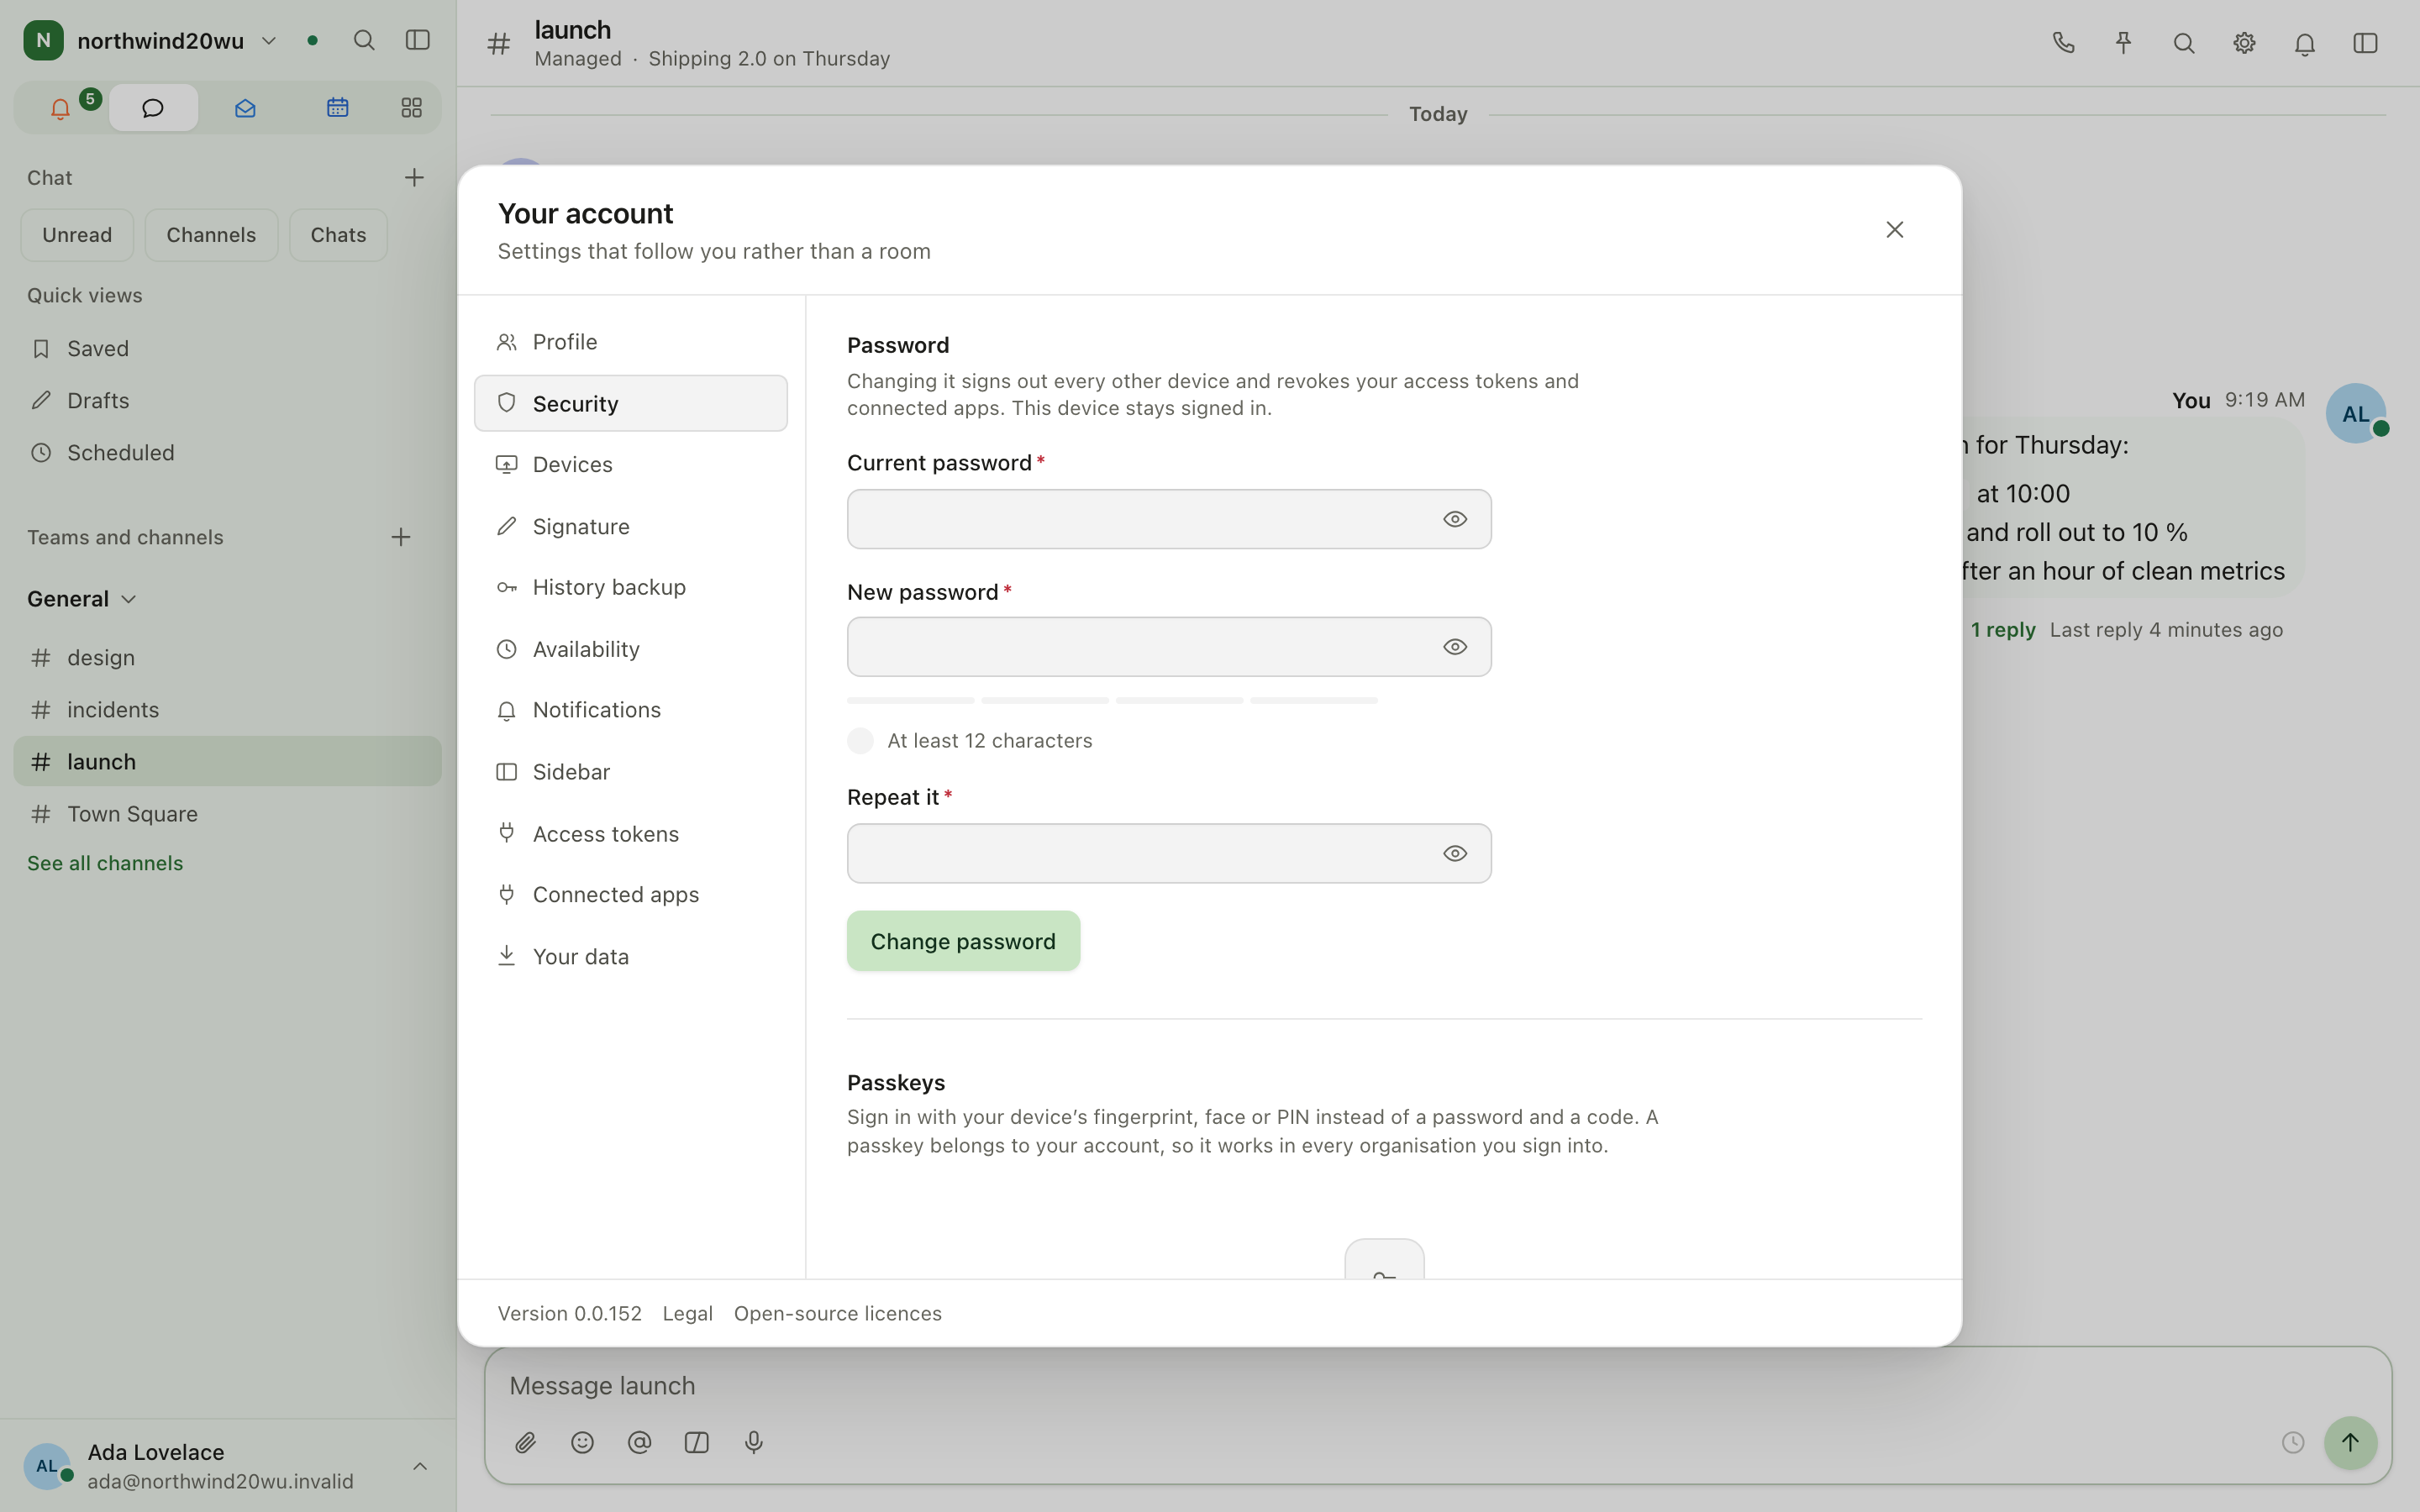Attach a file with paperclip icon
2420x1512 pixels.
[x=525, y=1442]
